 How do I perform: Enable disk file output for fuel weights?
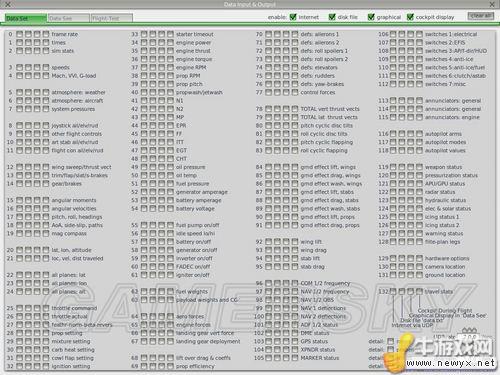pos(153,291)
